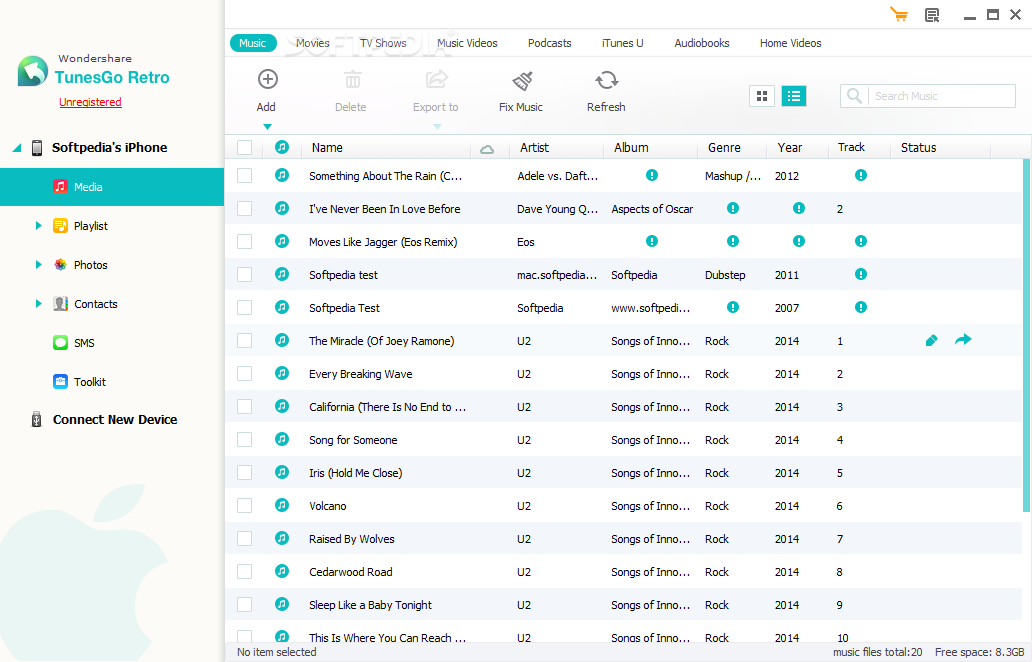Switch to list view

(x=794, y=96)
